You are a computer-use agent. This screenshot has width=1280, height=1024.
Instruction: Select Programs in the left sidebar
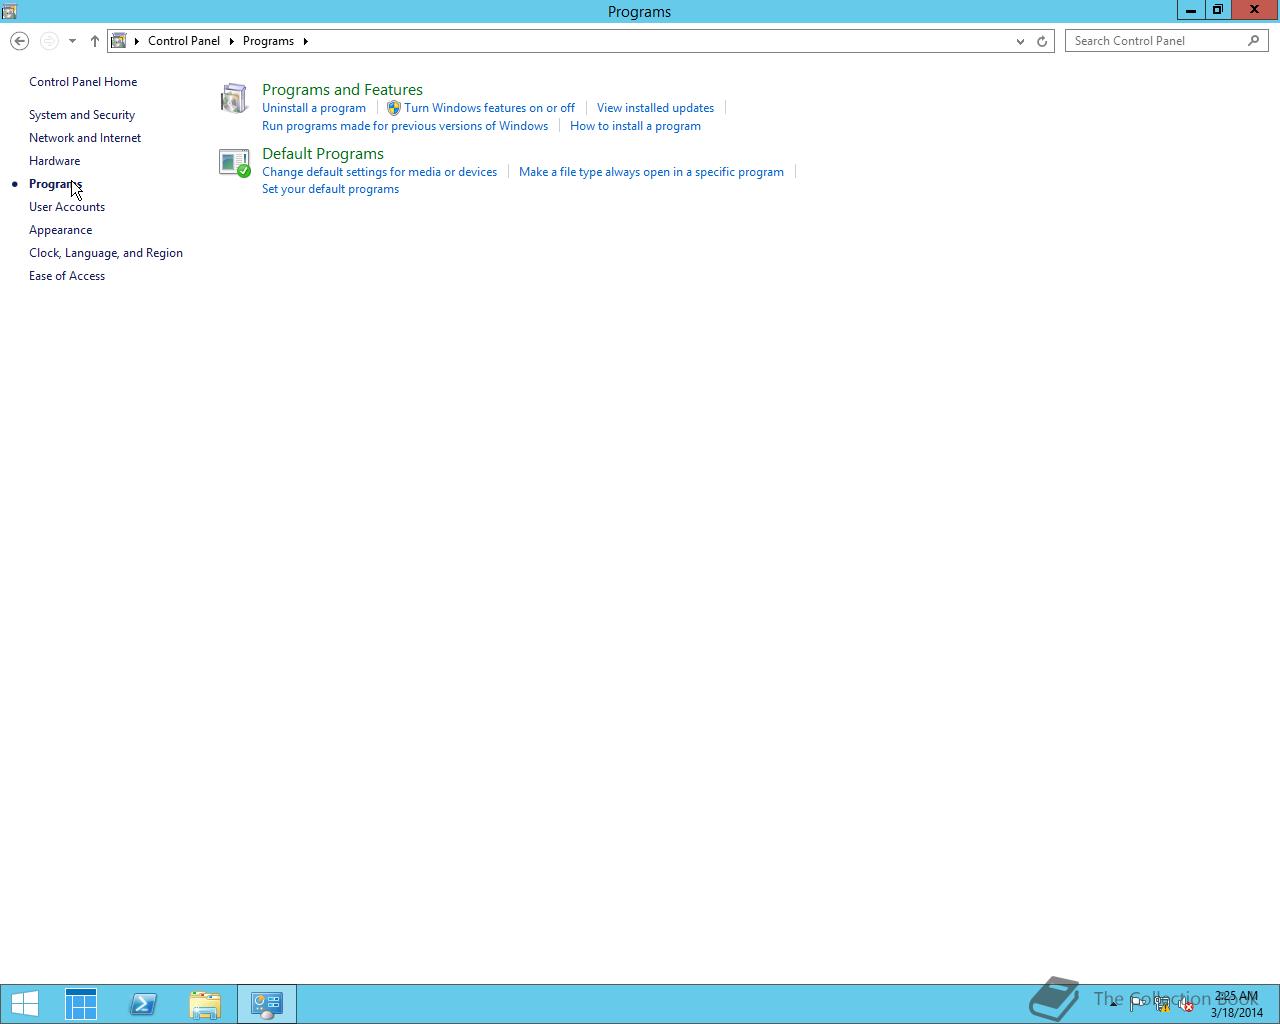tap(55, 184)
